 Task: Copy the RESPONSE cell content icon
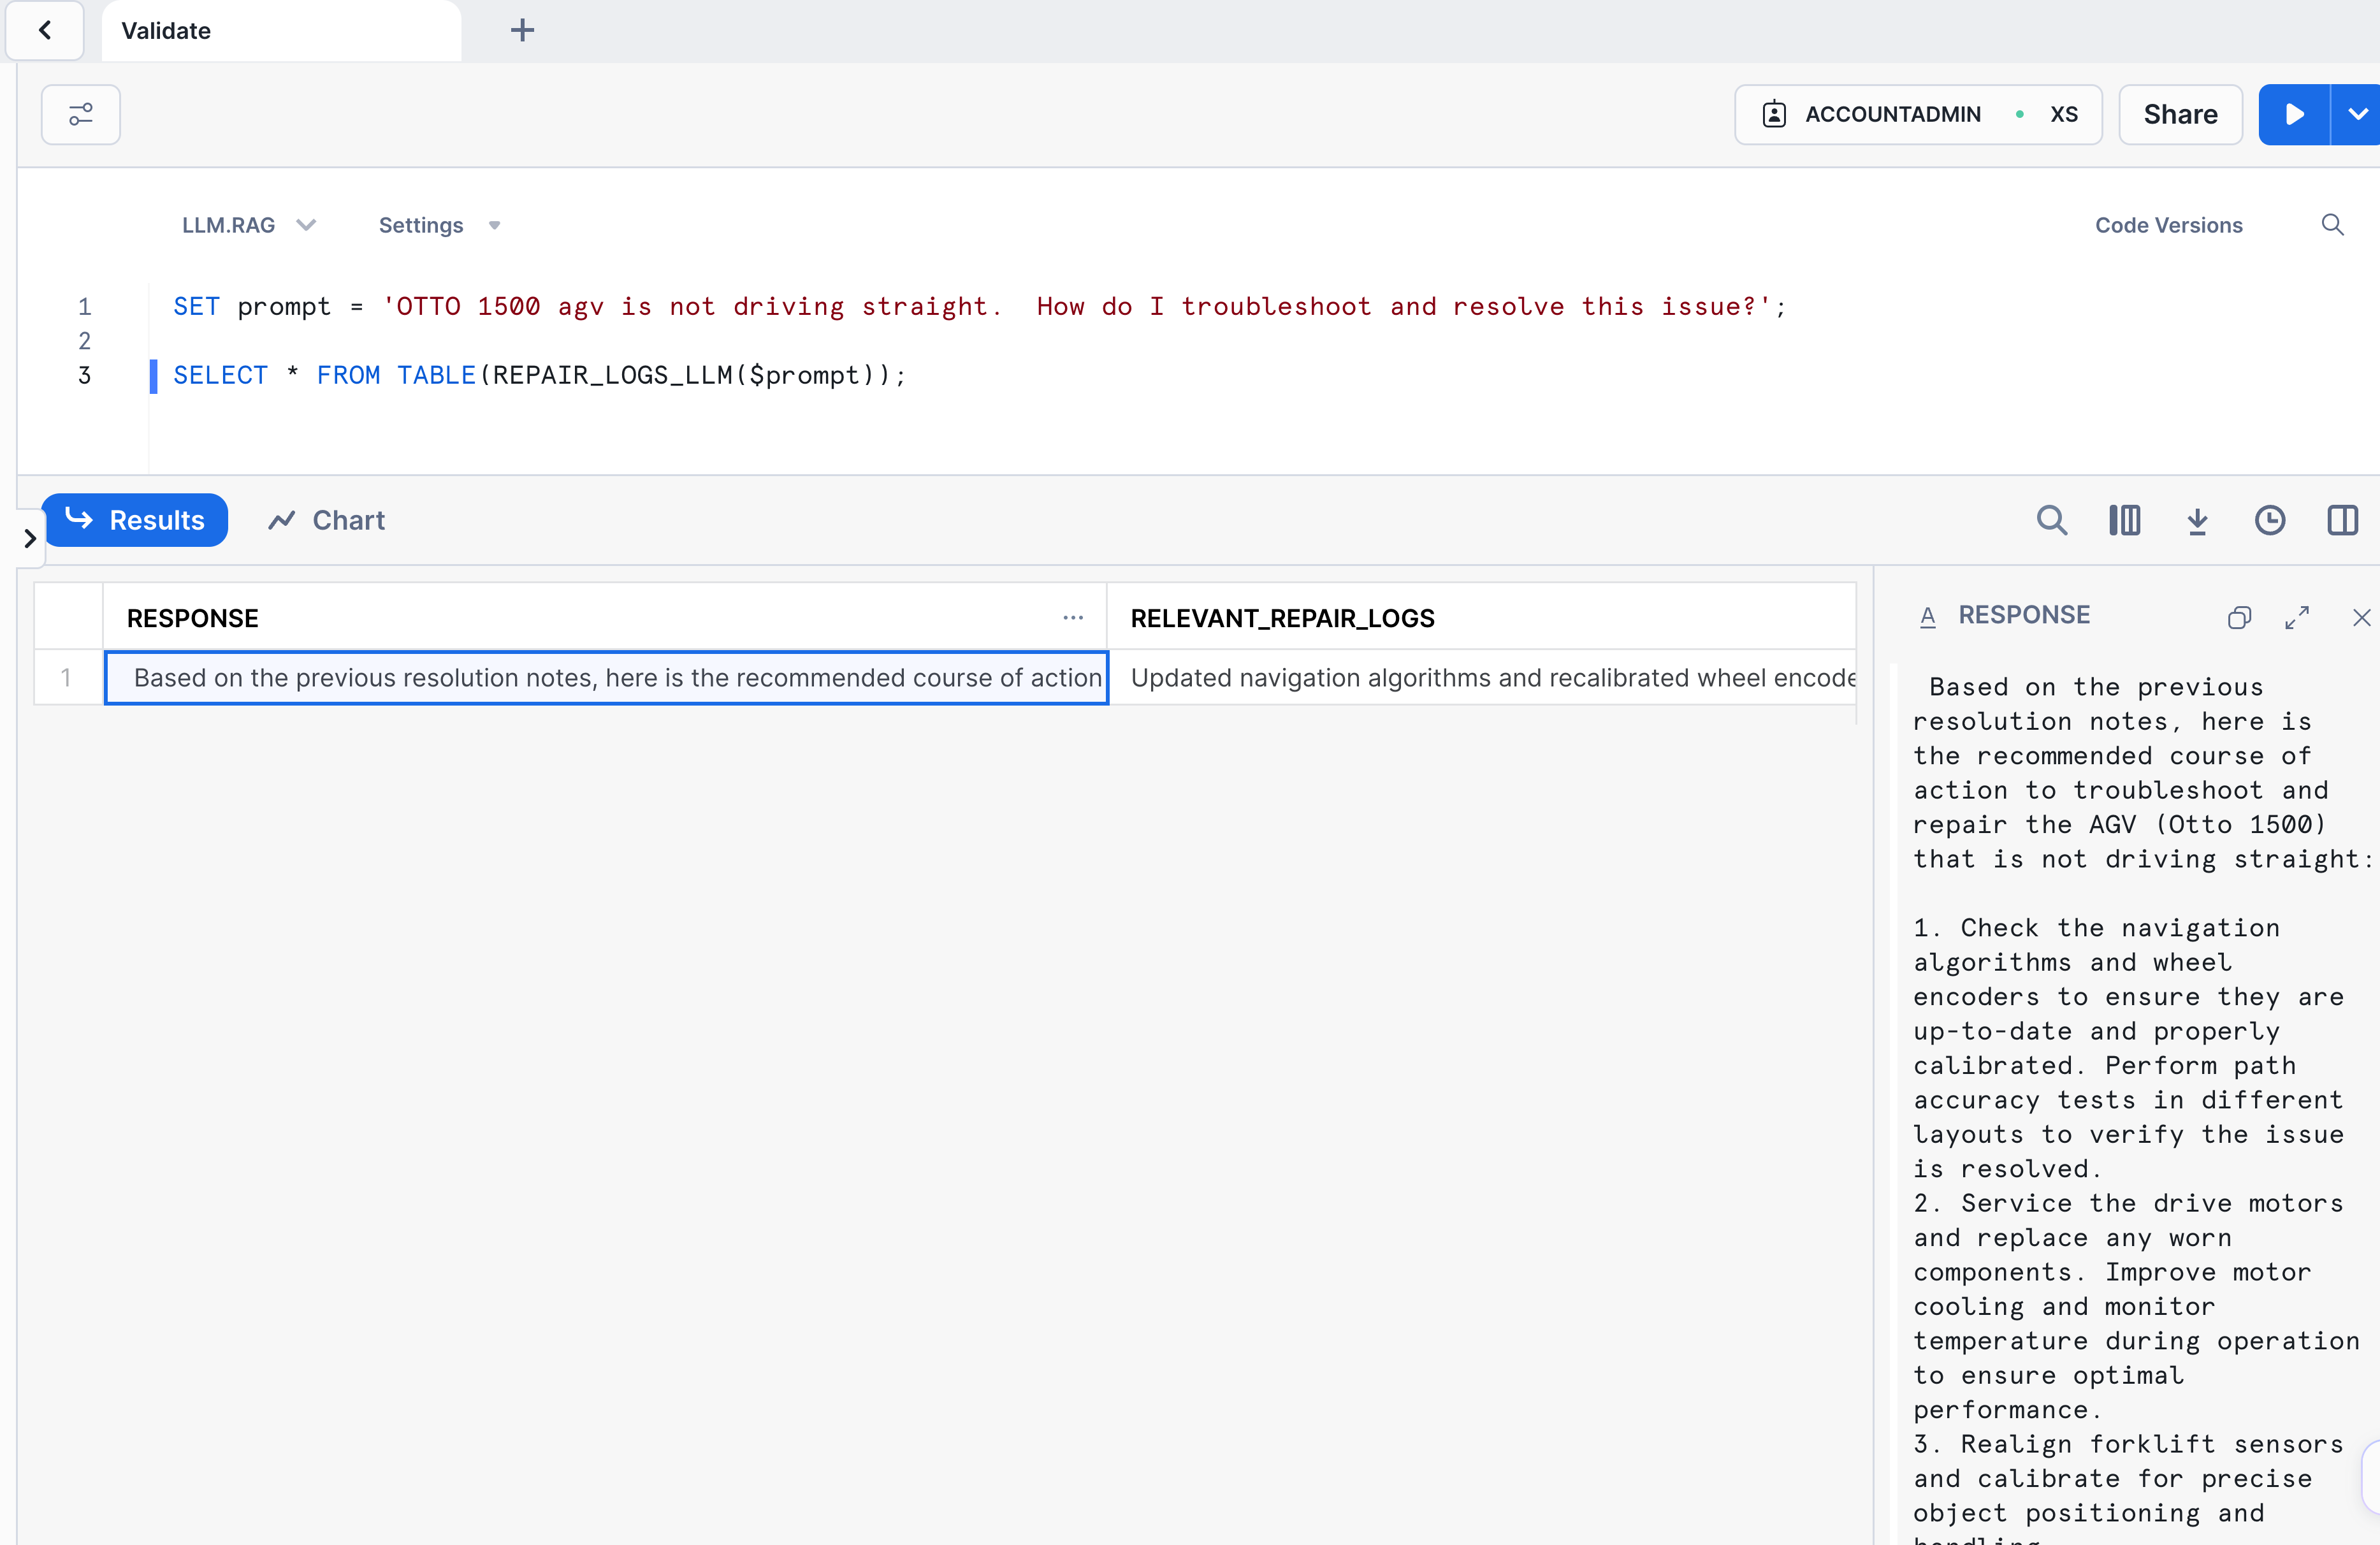click(x=2239, y=617)
